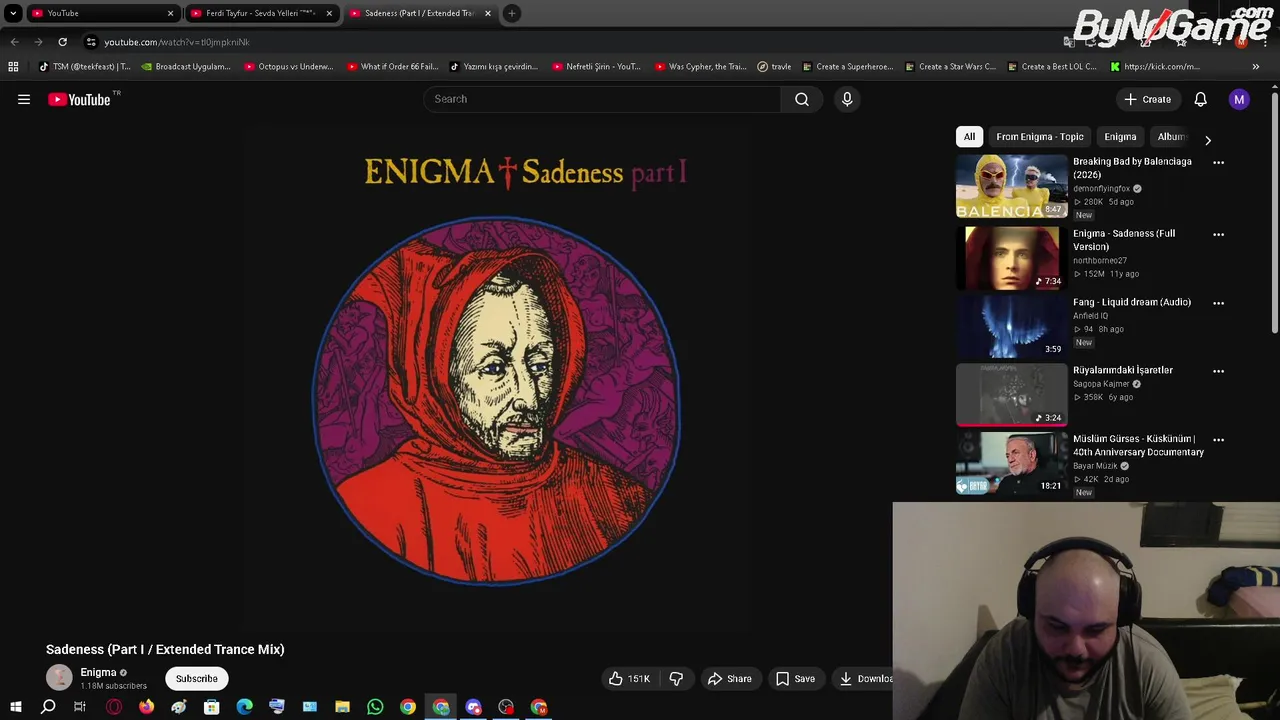This screenshot has height=720, width=1280.
Task: Open the tab search dropdown arrow
Action: pos(13,13)
